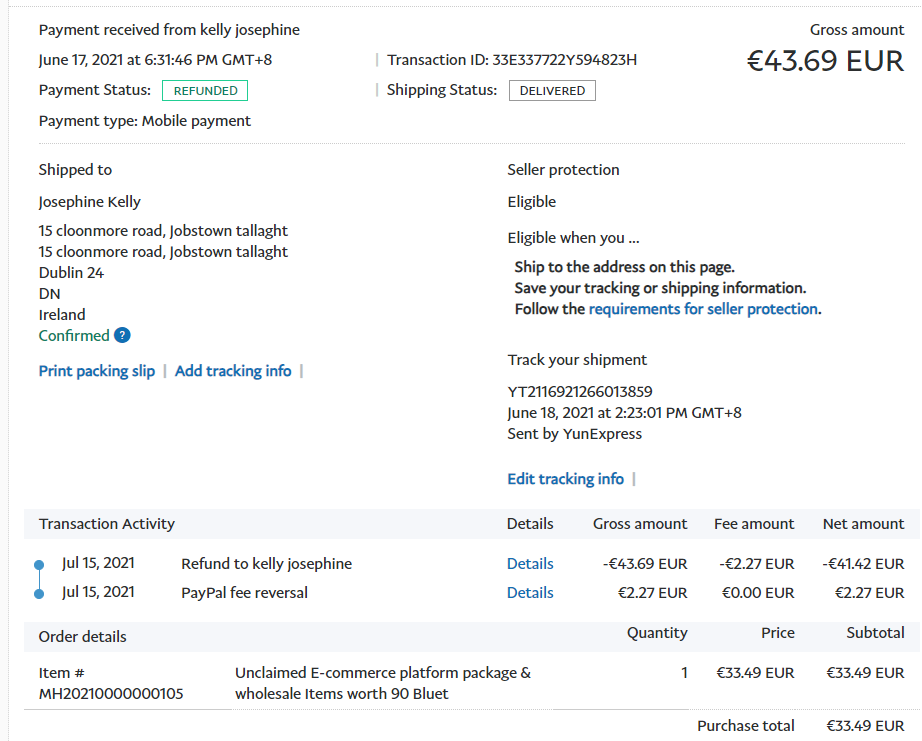
Task: Click the Transaction Activity section header
Action: click(107, 524)
